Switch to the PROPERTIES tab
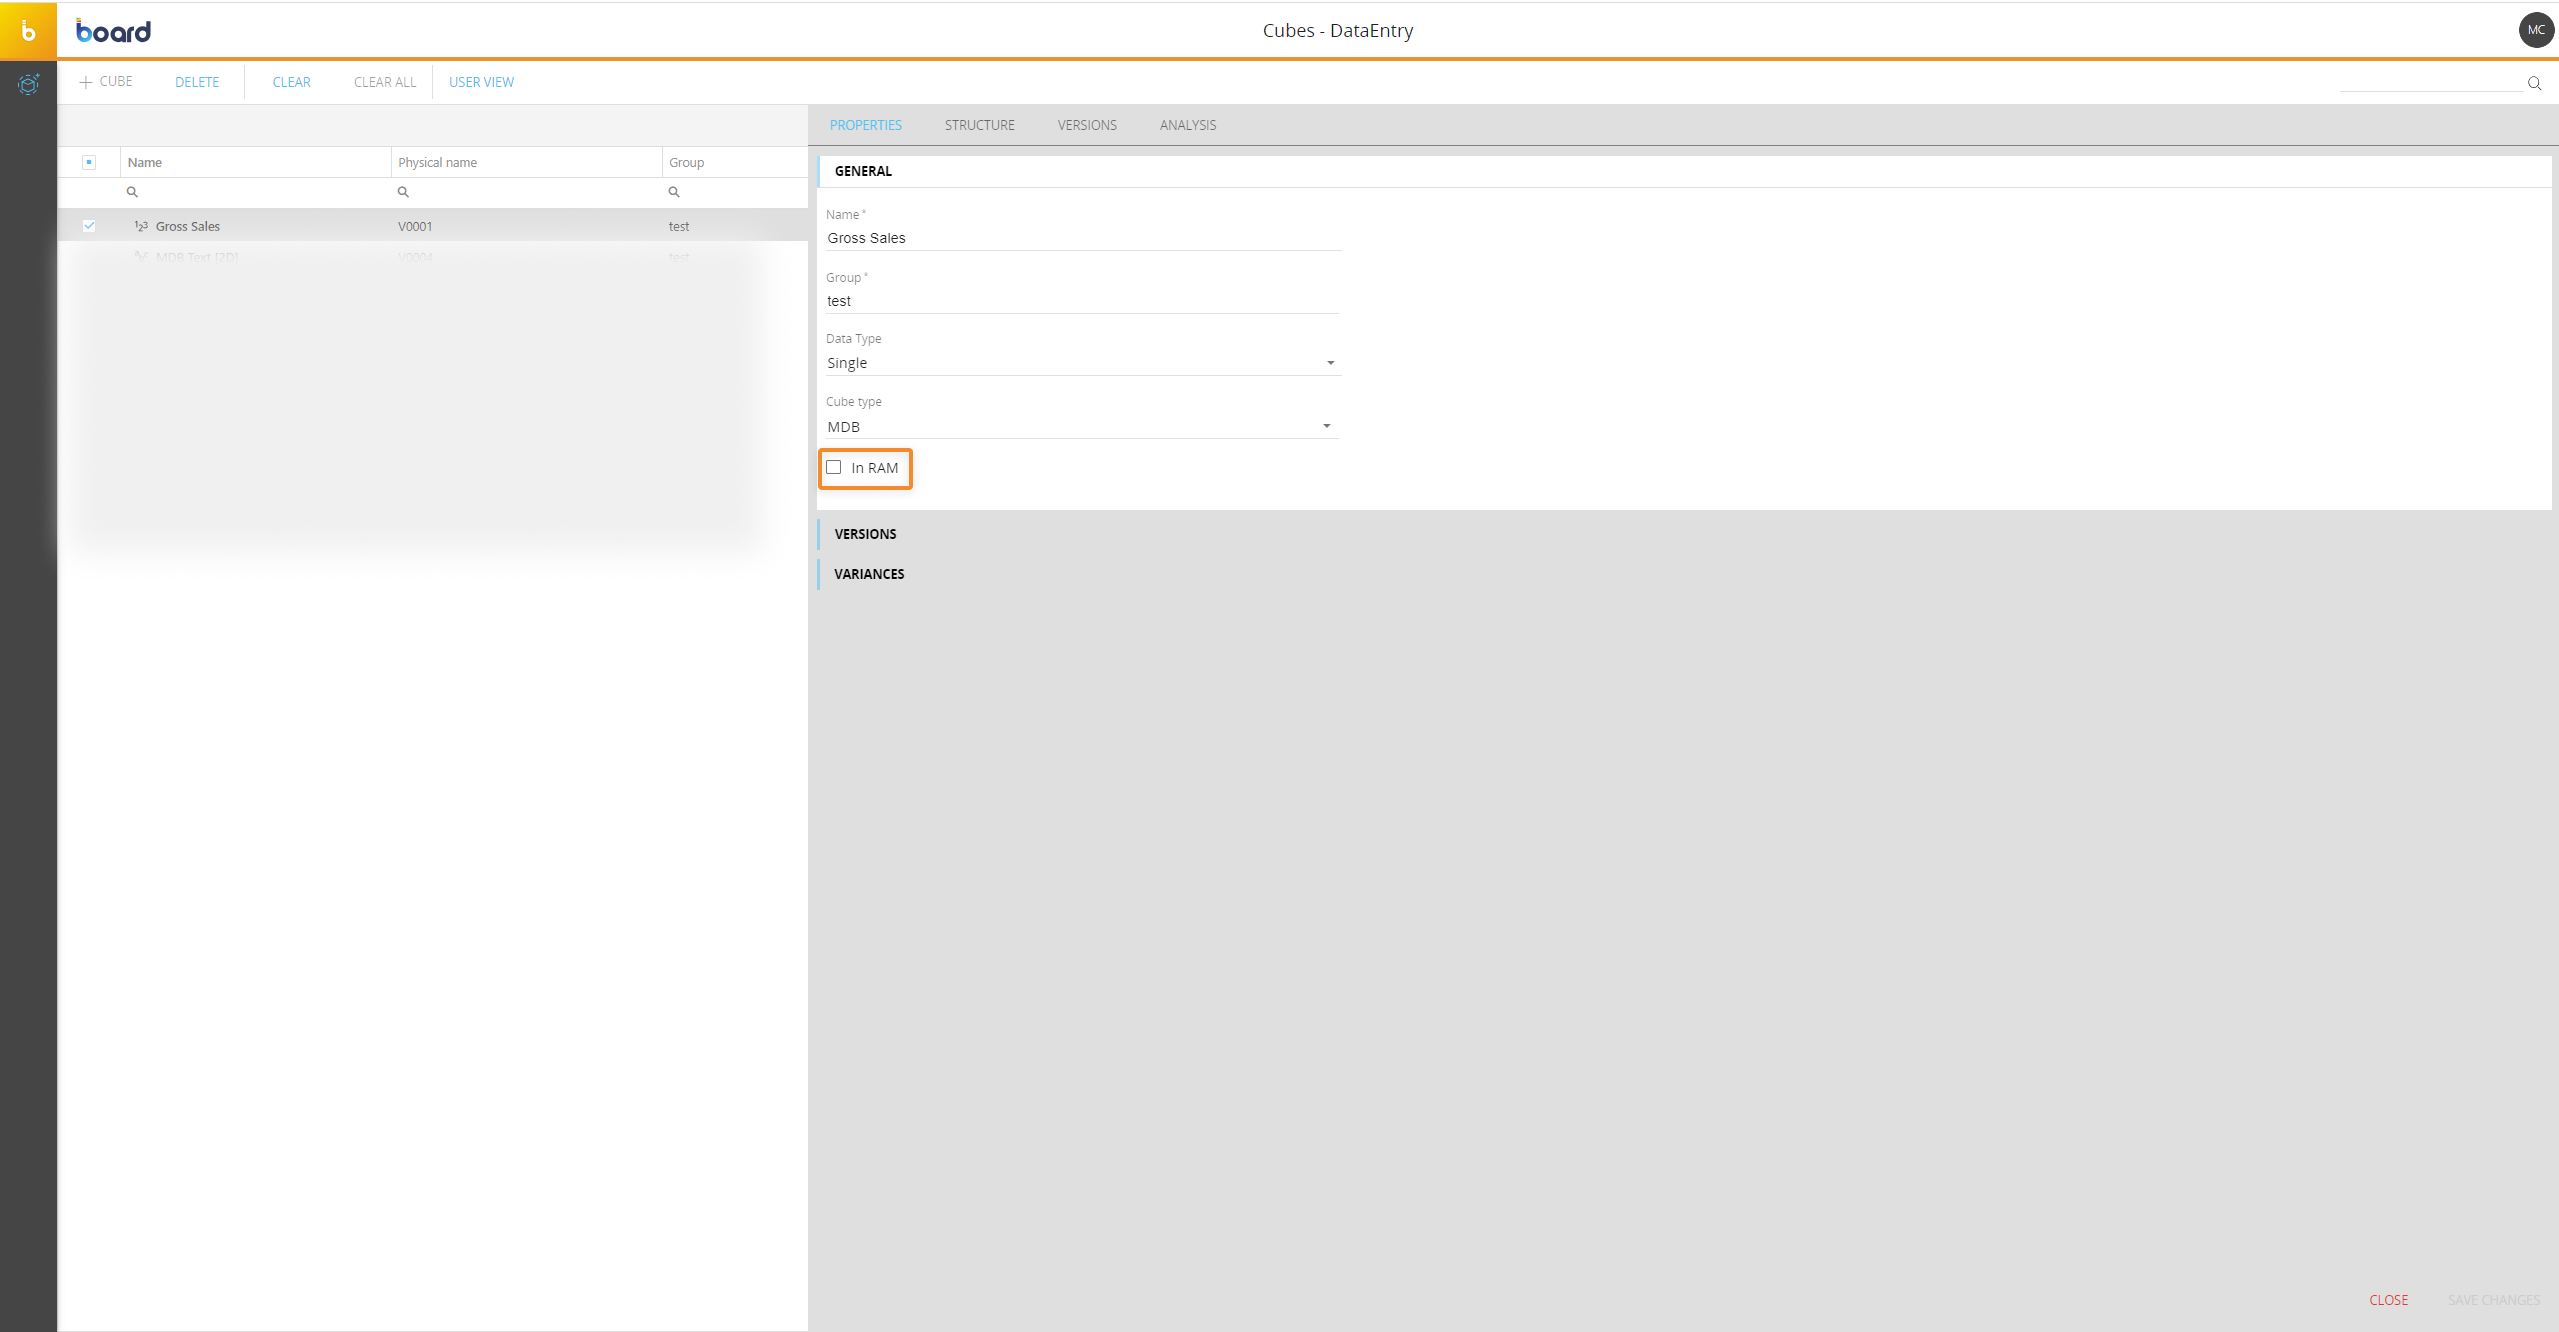The height and width of the screenshot is (1332, 2559). (x=866, y=125)
